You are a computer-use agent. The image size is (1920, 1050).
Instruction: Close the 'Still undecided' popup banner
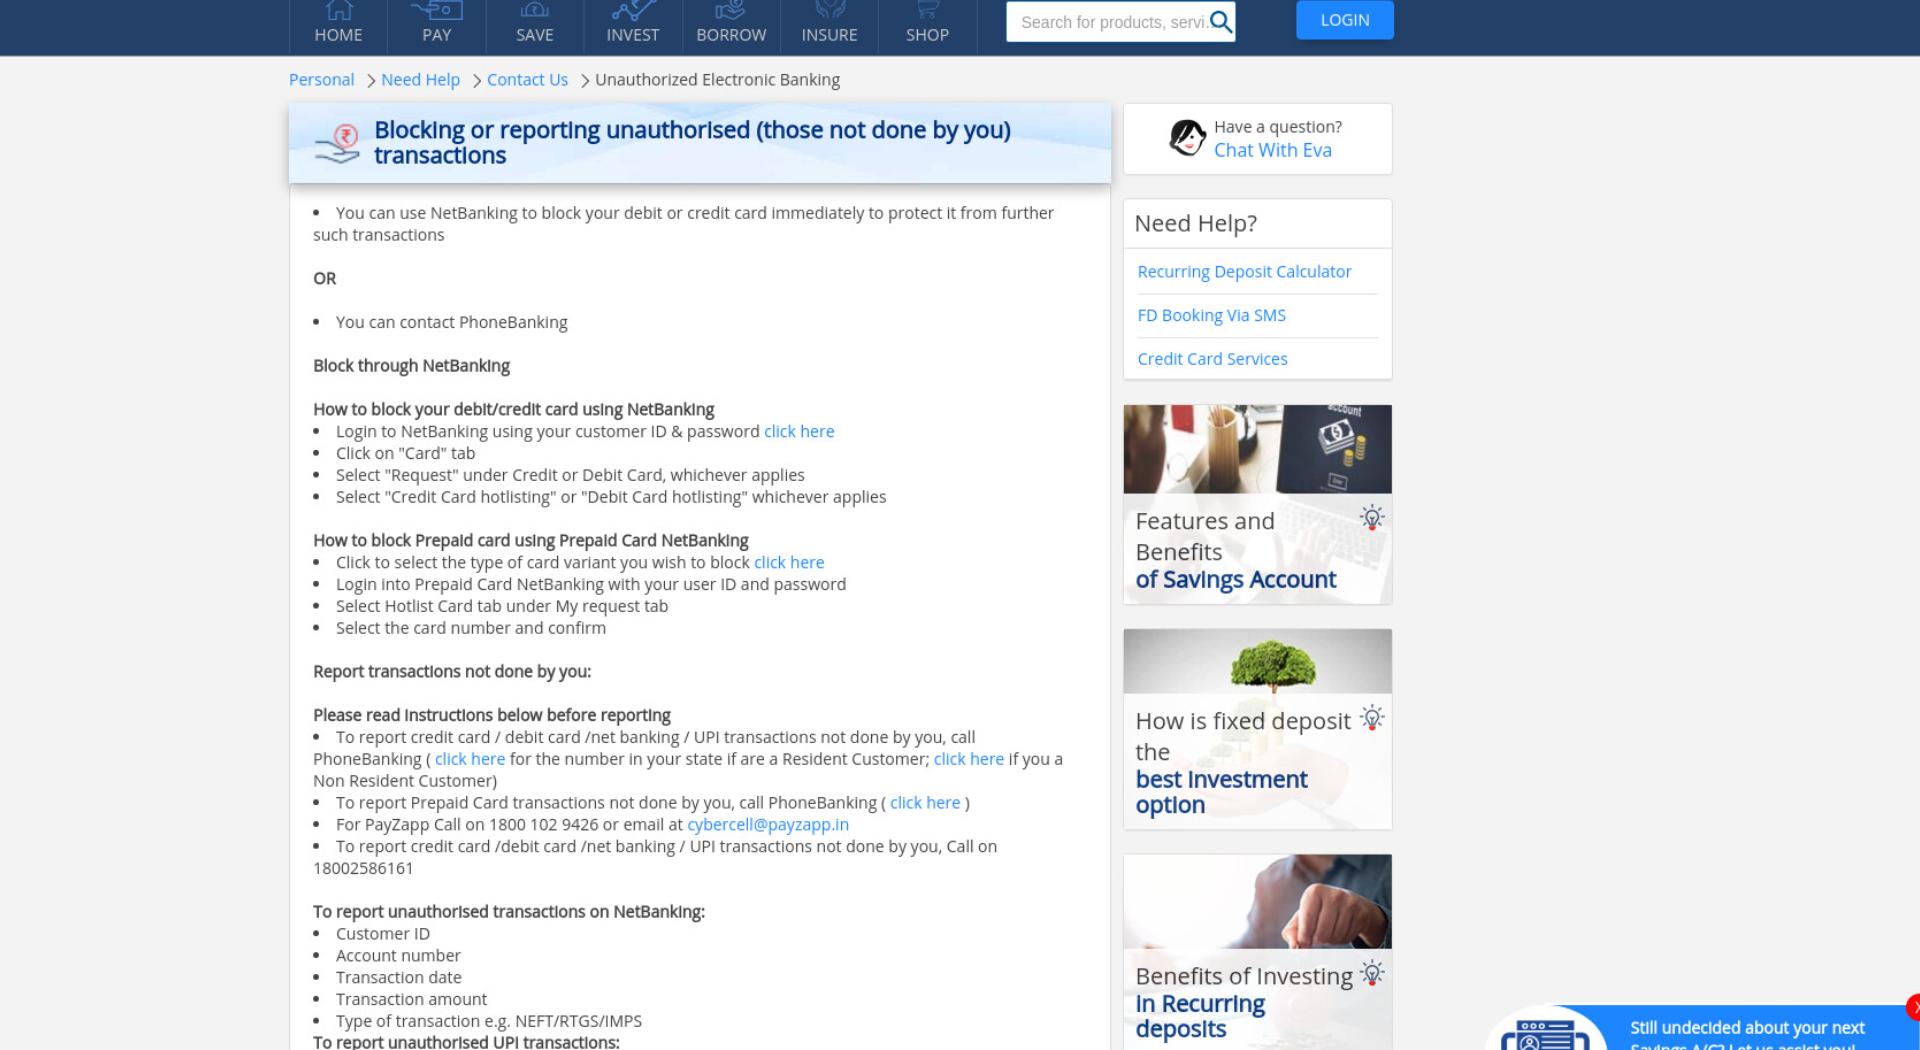[x=1913, y=1006]
